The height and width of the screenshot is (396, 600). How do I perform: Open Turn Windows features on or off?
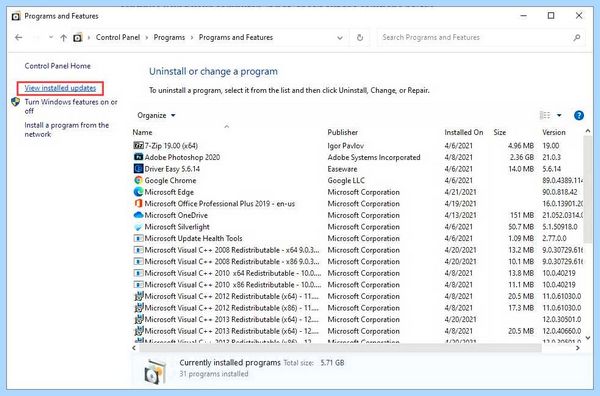pyautogui.click(x=71, y=106)
